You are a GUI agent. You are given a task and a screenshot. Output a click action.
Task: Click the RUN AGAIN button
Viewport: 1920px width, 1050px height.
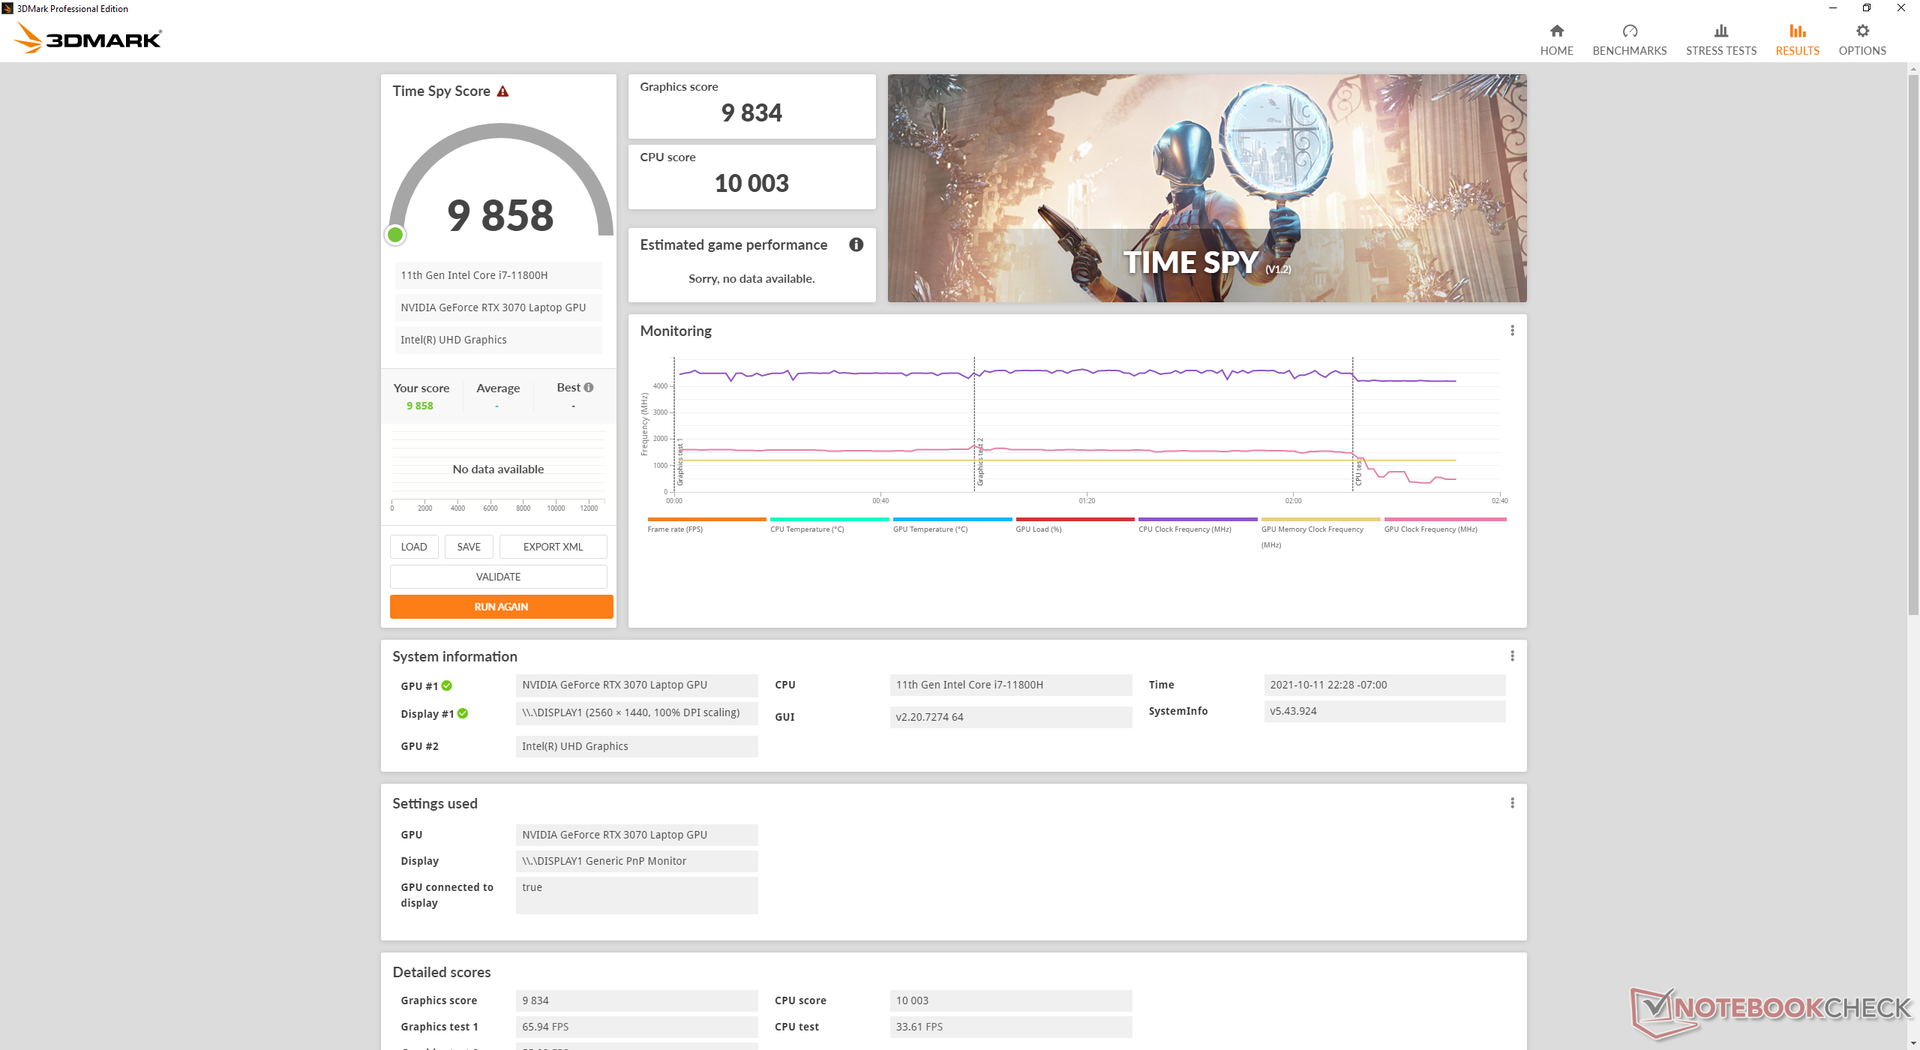click(x=501, y=607)
